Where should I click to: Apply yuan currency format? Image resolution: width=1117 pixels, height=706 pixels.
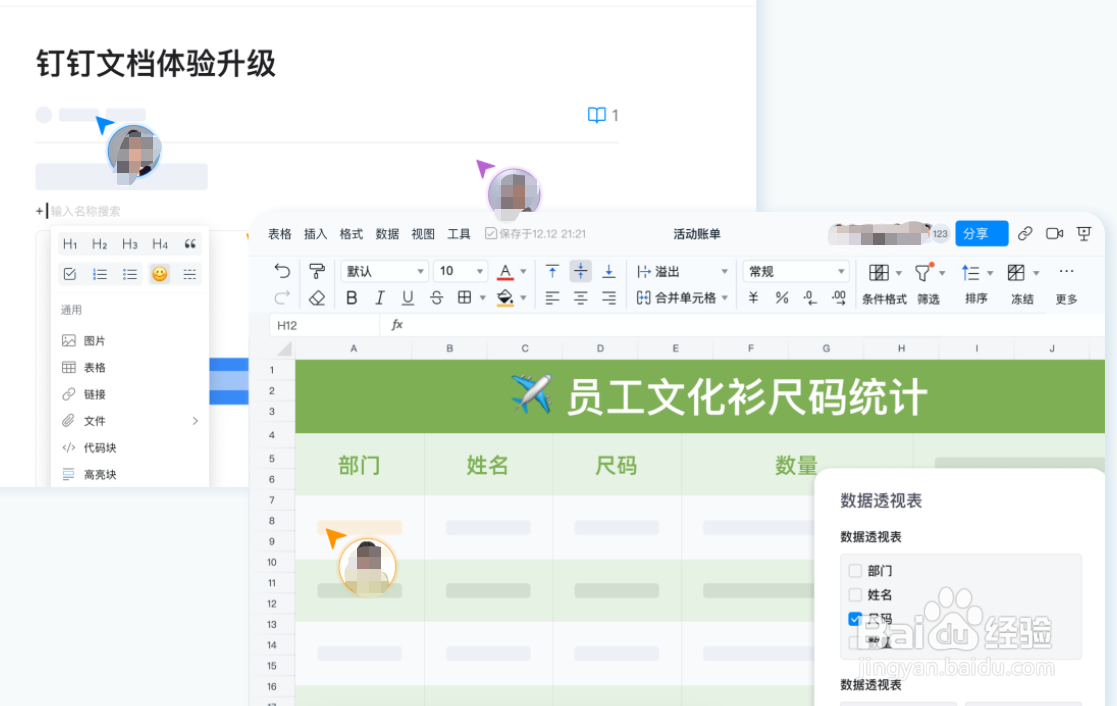tap(753, 298)
